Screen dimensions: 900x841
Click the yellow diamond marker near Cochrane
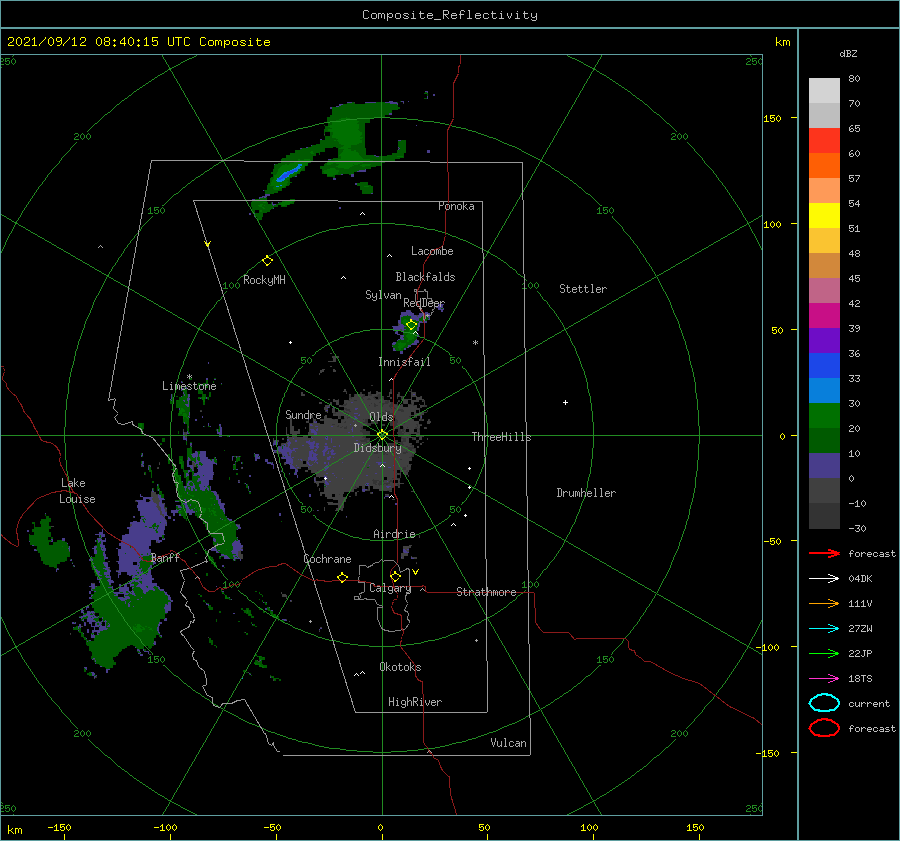click(x=342, y=577)
